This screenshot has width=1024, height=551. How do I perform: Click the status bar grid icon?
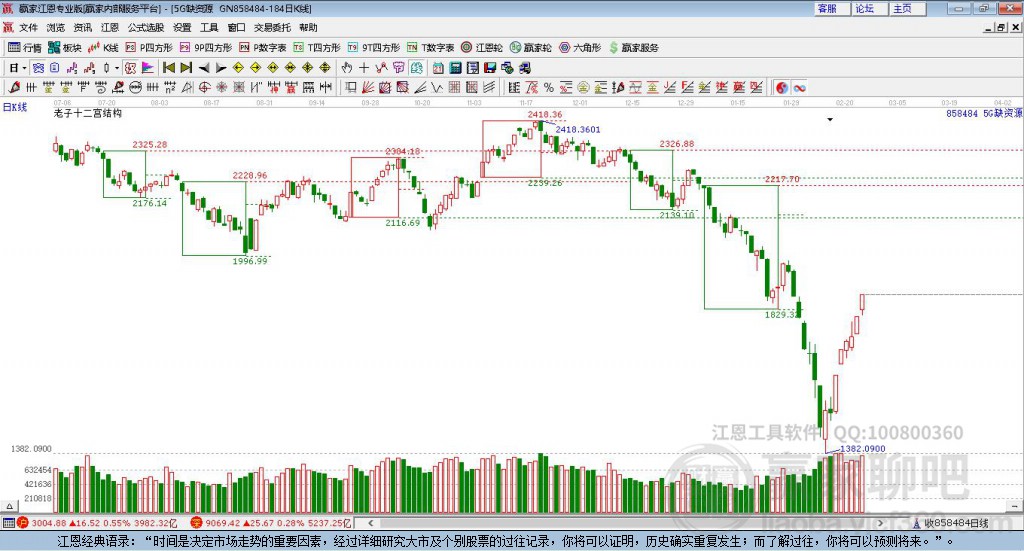pos(8,523)
